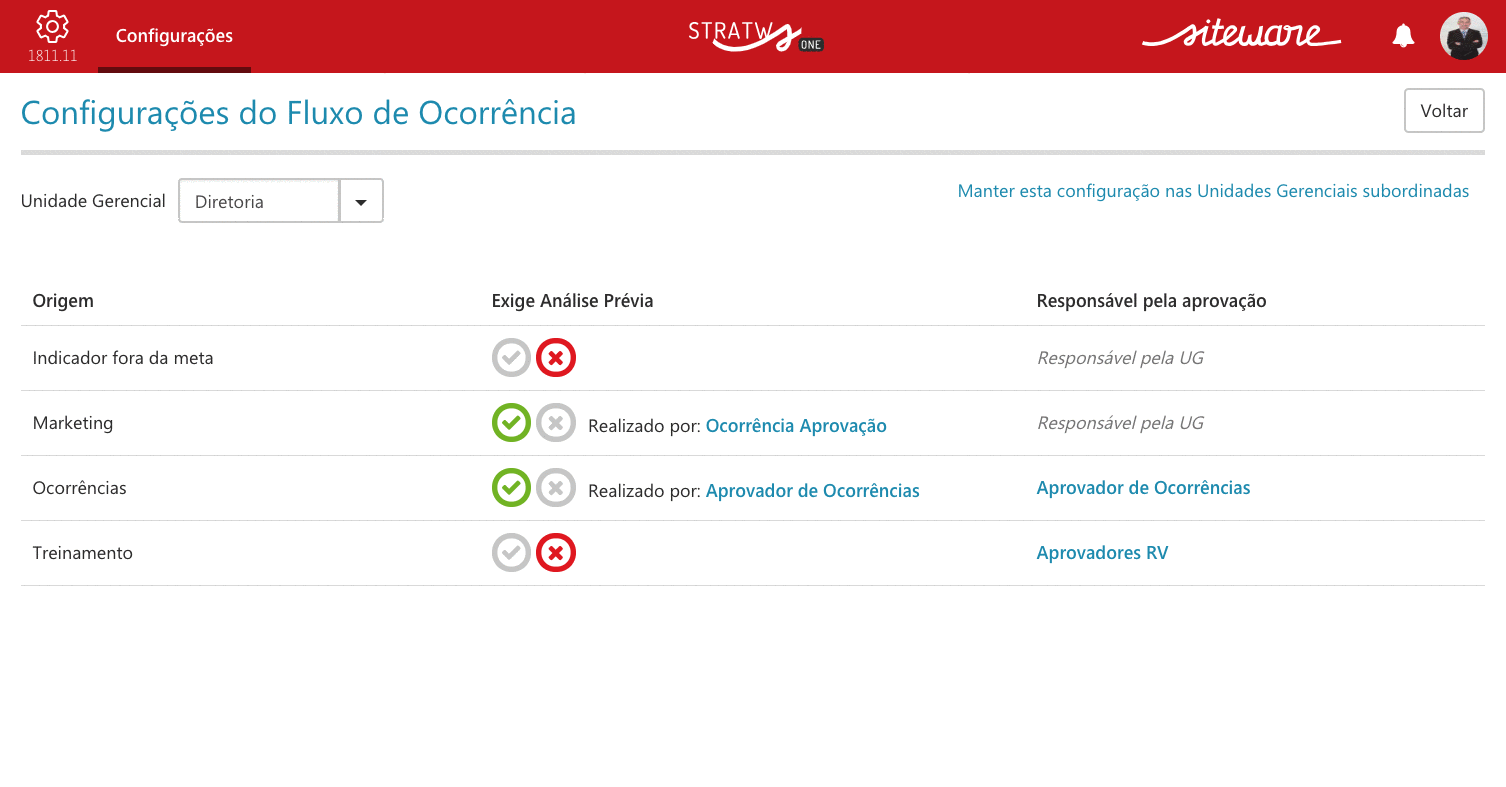This screenshot has height=787, width=1506.
Task: Click red X for Indicador fora da meta
Action: click(556, 358)
